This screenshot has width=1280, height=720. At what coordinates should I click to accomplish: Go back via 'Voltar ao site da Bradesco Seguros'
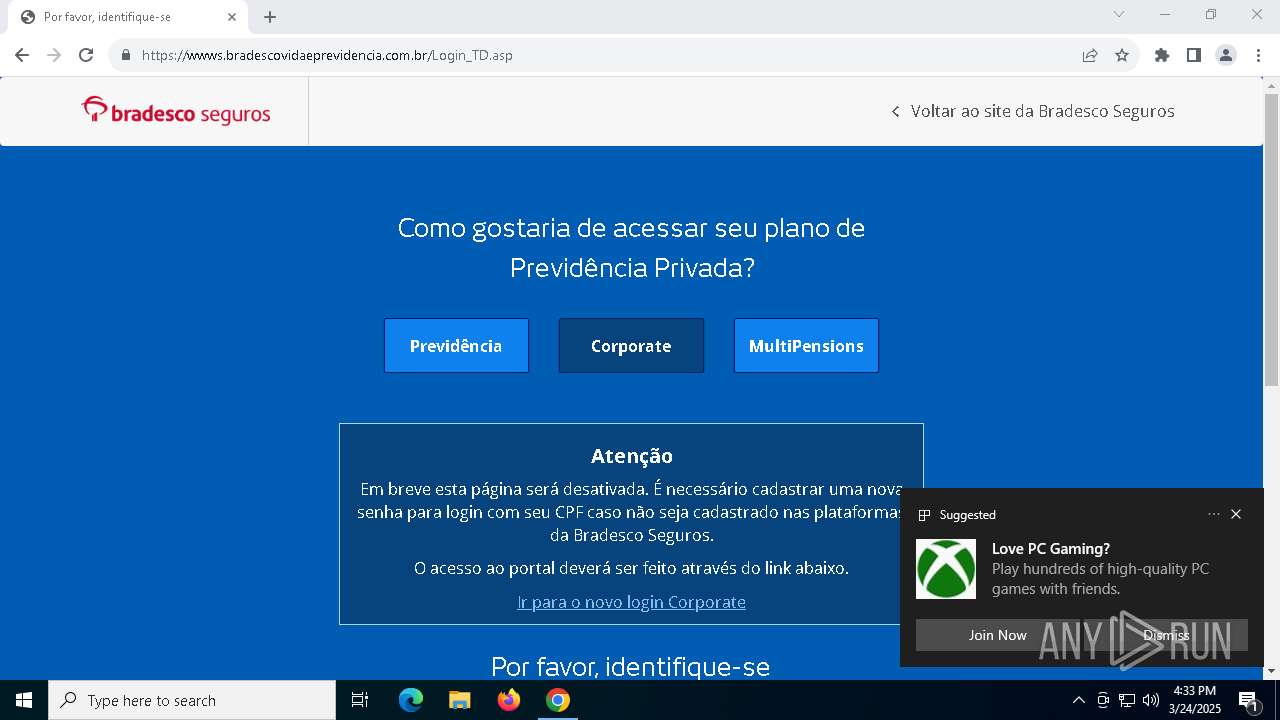click(x=1033, y=111)
